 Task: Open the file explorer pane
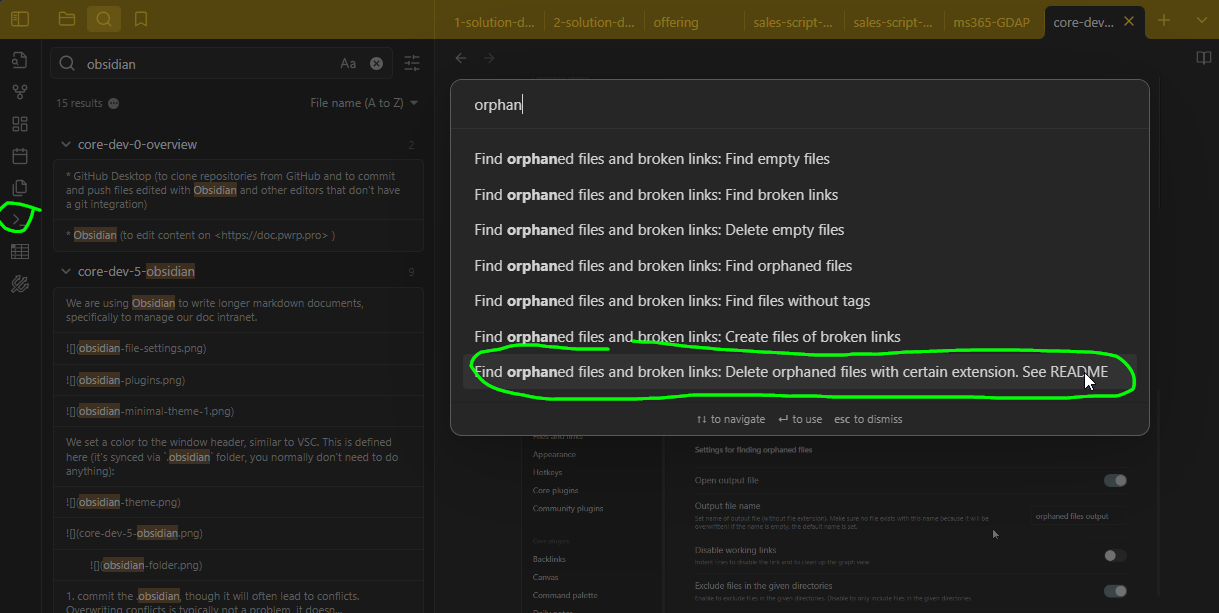tap(67, 19)
